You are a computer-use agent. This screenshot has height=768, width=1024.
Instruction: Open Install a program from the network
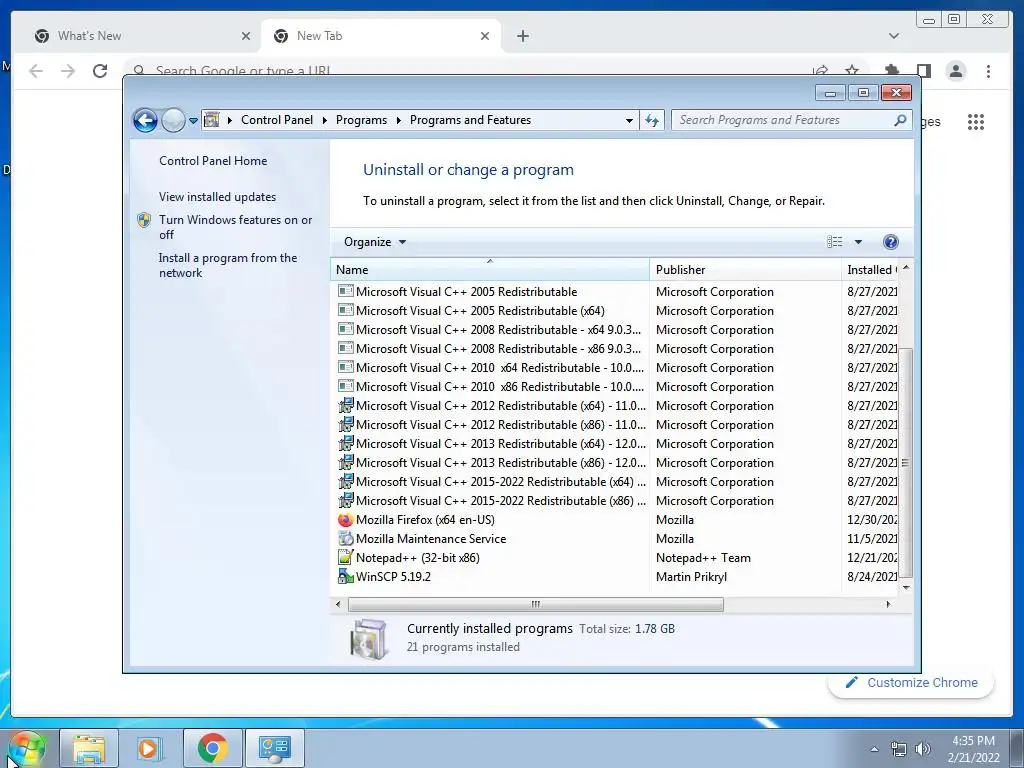228,265
